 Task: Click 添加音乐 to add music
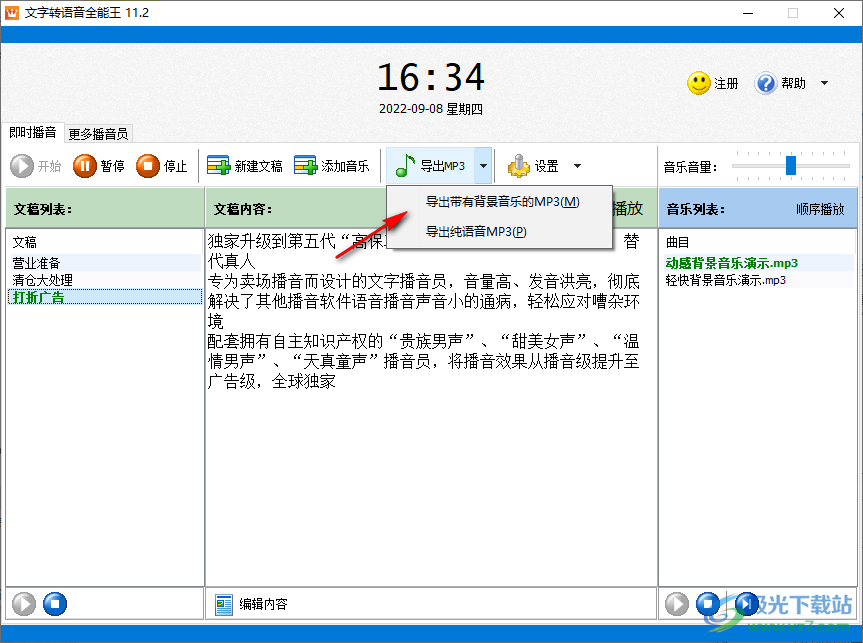click(x=332, y=166)
